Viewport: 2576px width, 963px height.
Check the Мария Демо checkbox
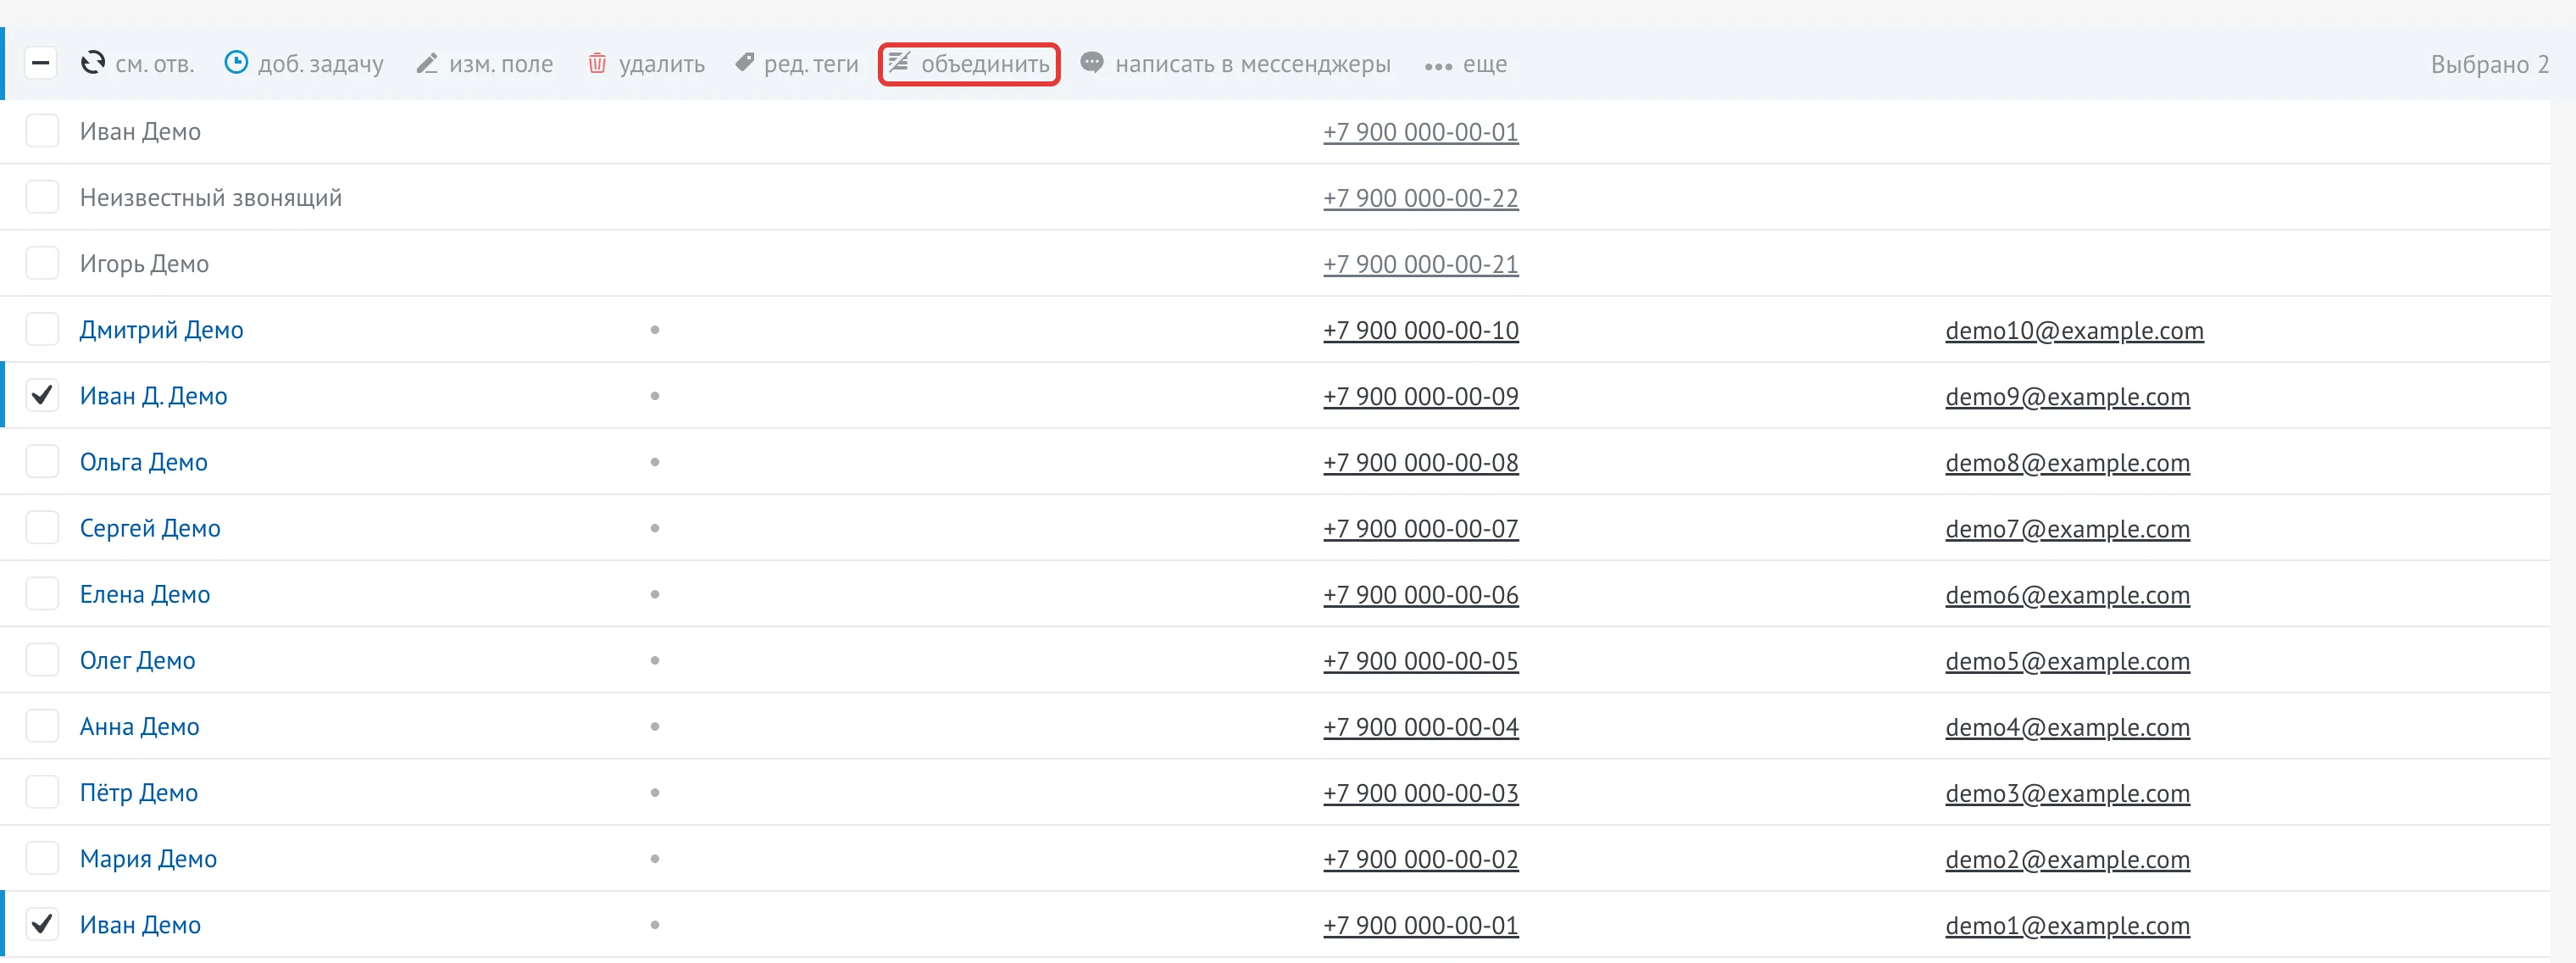point(42,858)
